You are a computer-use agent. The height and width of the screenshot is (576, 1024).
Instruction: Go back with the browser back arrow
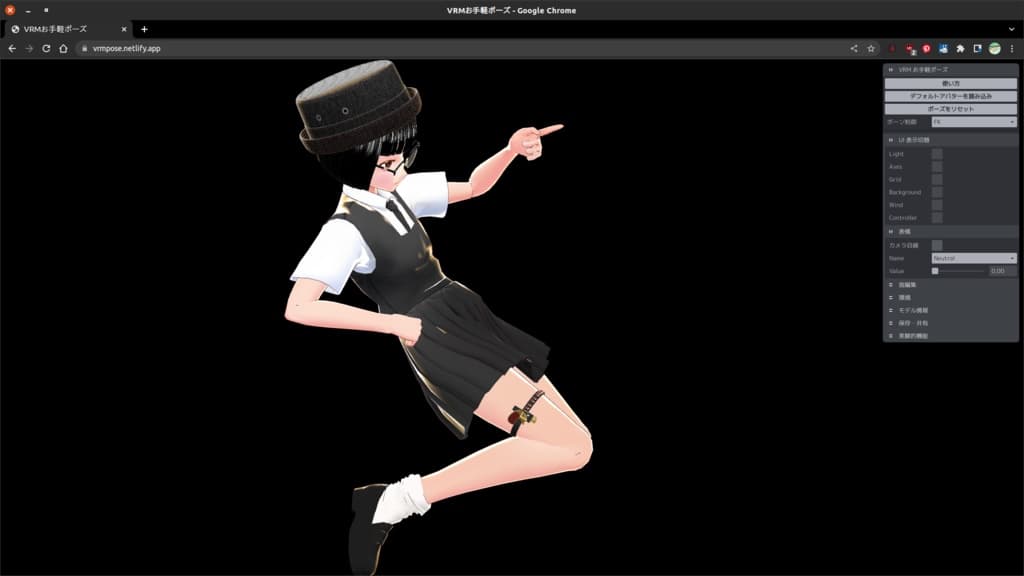(x=12, y=48)
